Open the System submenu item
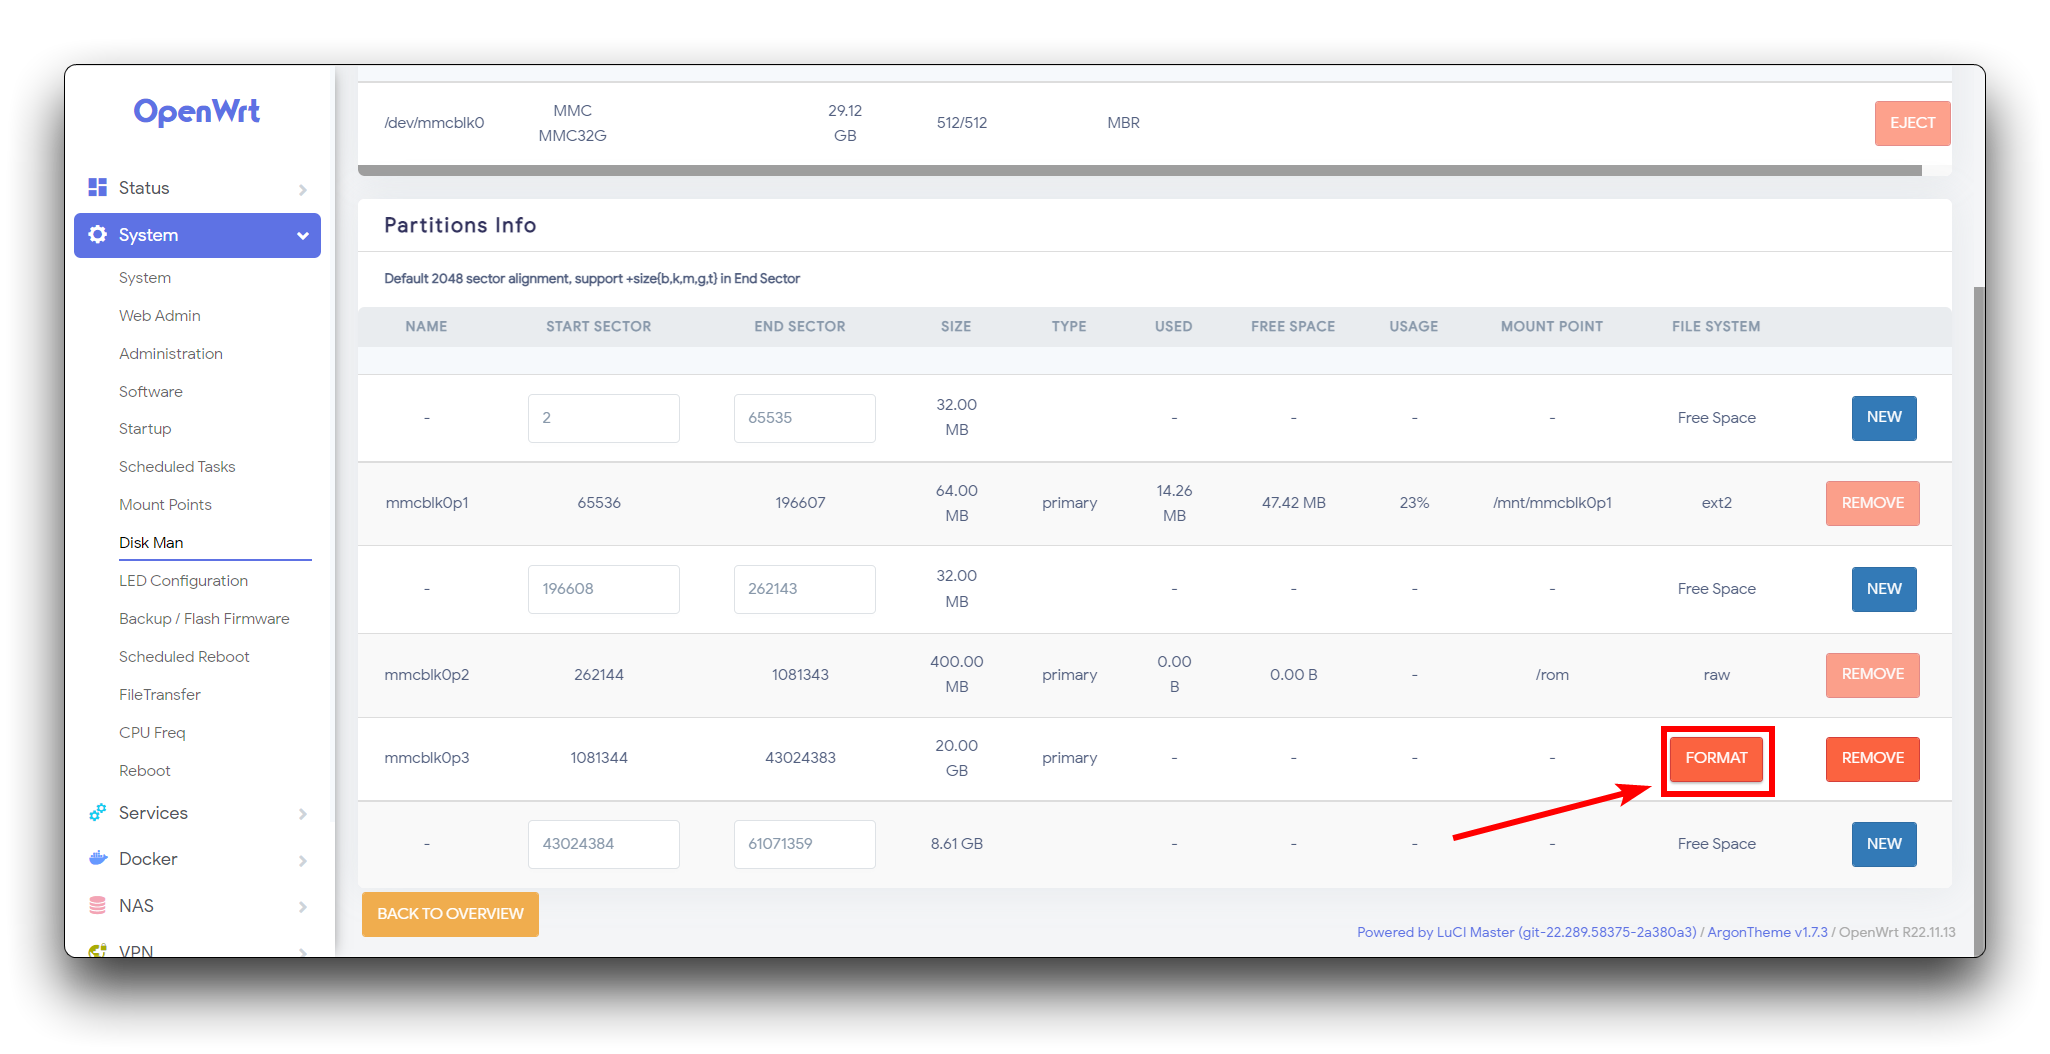This screenshot has width=2050, height=1054. click(145, 278)
